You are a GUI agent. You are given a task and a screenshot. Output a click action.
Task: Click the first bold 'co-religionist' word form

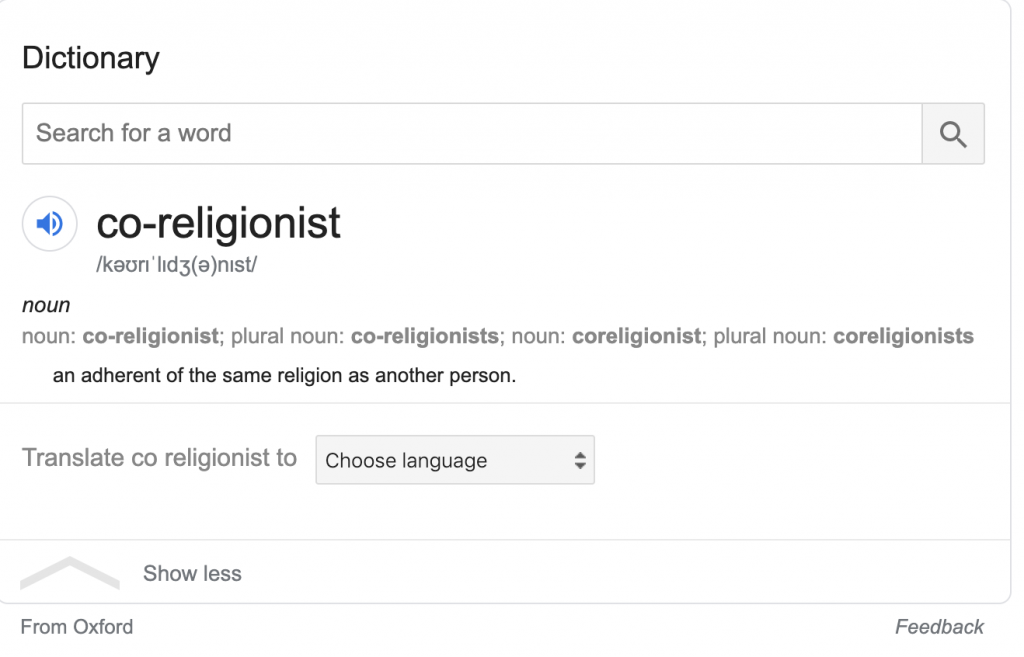150,337
